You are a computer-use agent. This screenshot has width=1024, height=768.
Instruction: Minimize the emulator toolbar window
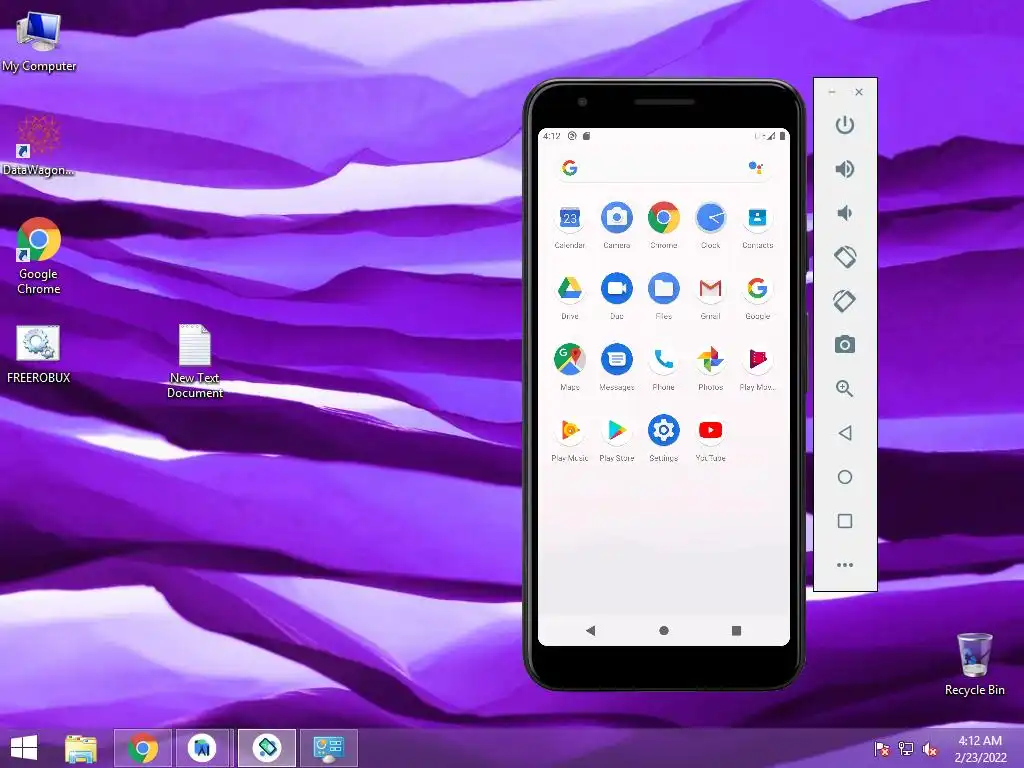(x=832, y=92)
